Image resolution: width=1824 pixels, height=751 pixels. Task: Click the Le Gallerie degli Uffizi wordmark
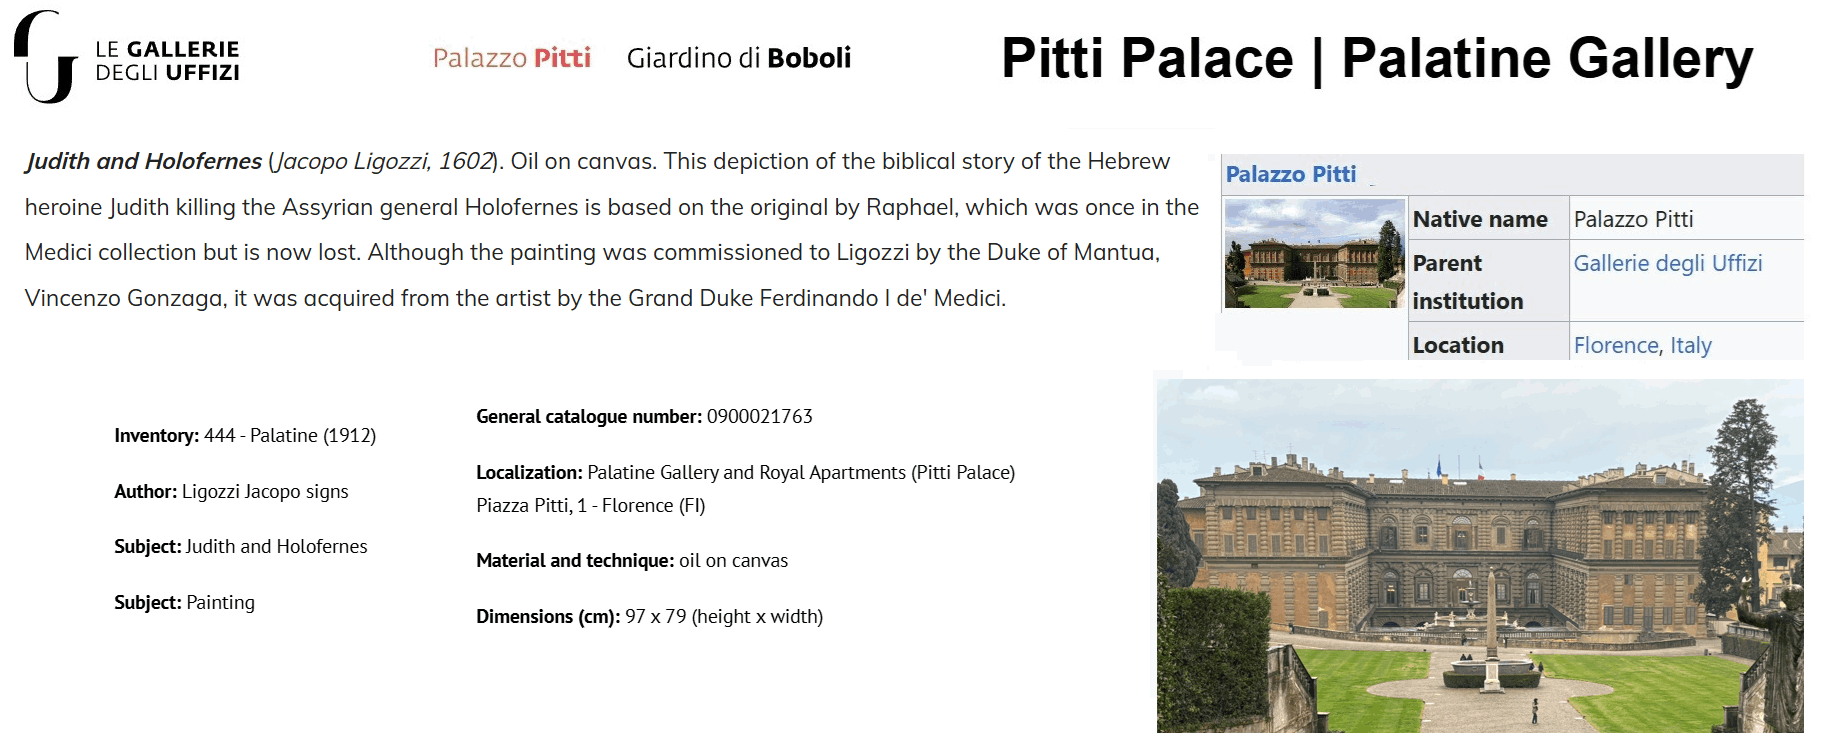167,61
